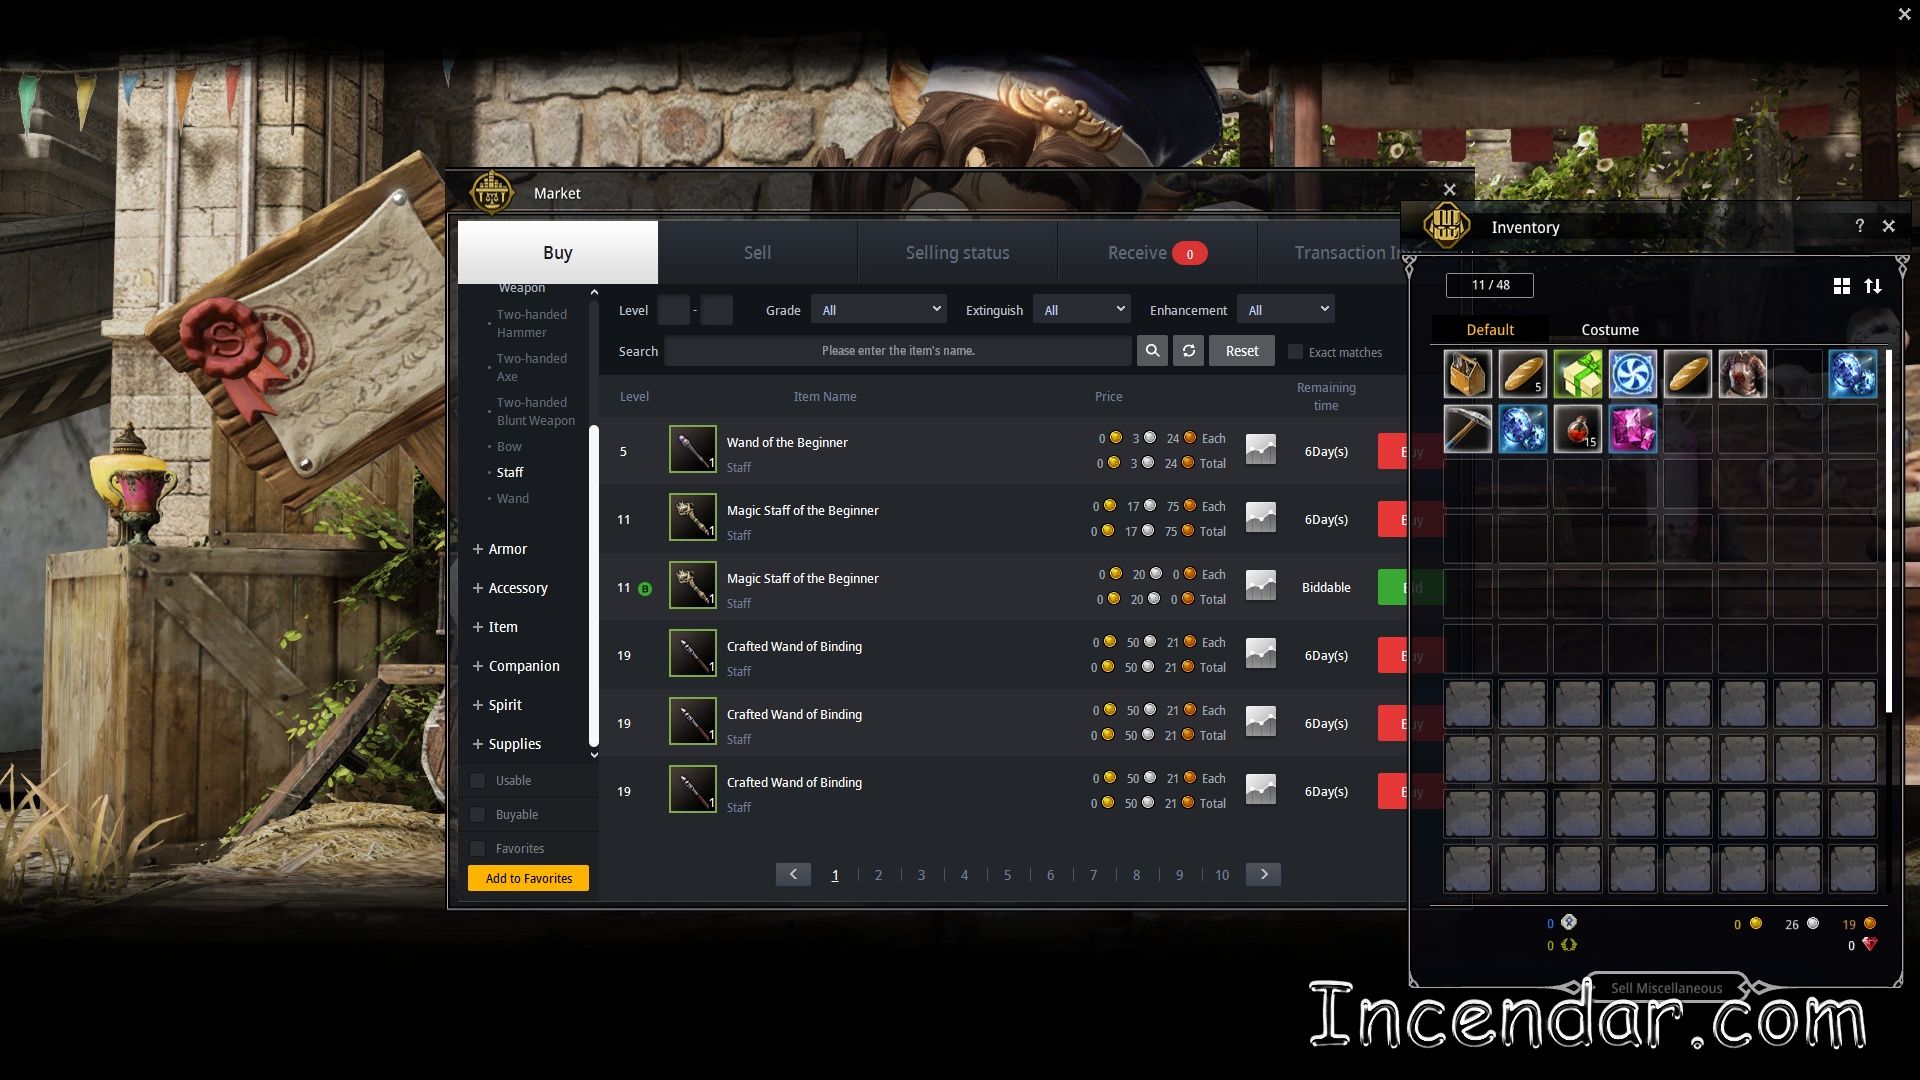Enable the Buyable filter checkbox
Screen dimensions: 1920x1080
pos(478,814)
